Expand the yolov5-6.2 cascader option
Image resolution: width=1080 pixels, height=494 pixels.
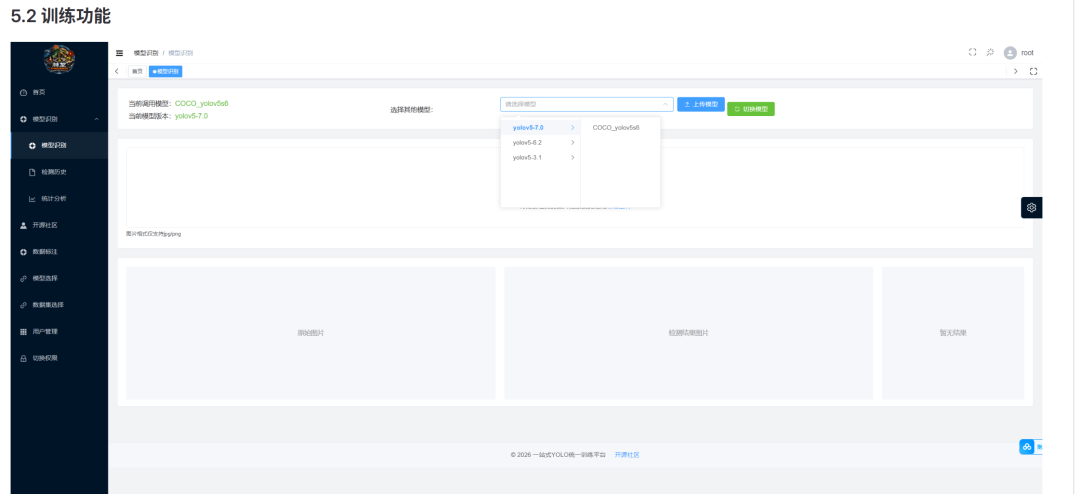(x=541, y=143)
